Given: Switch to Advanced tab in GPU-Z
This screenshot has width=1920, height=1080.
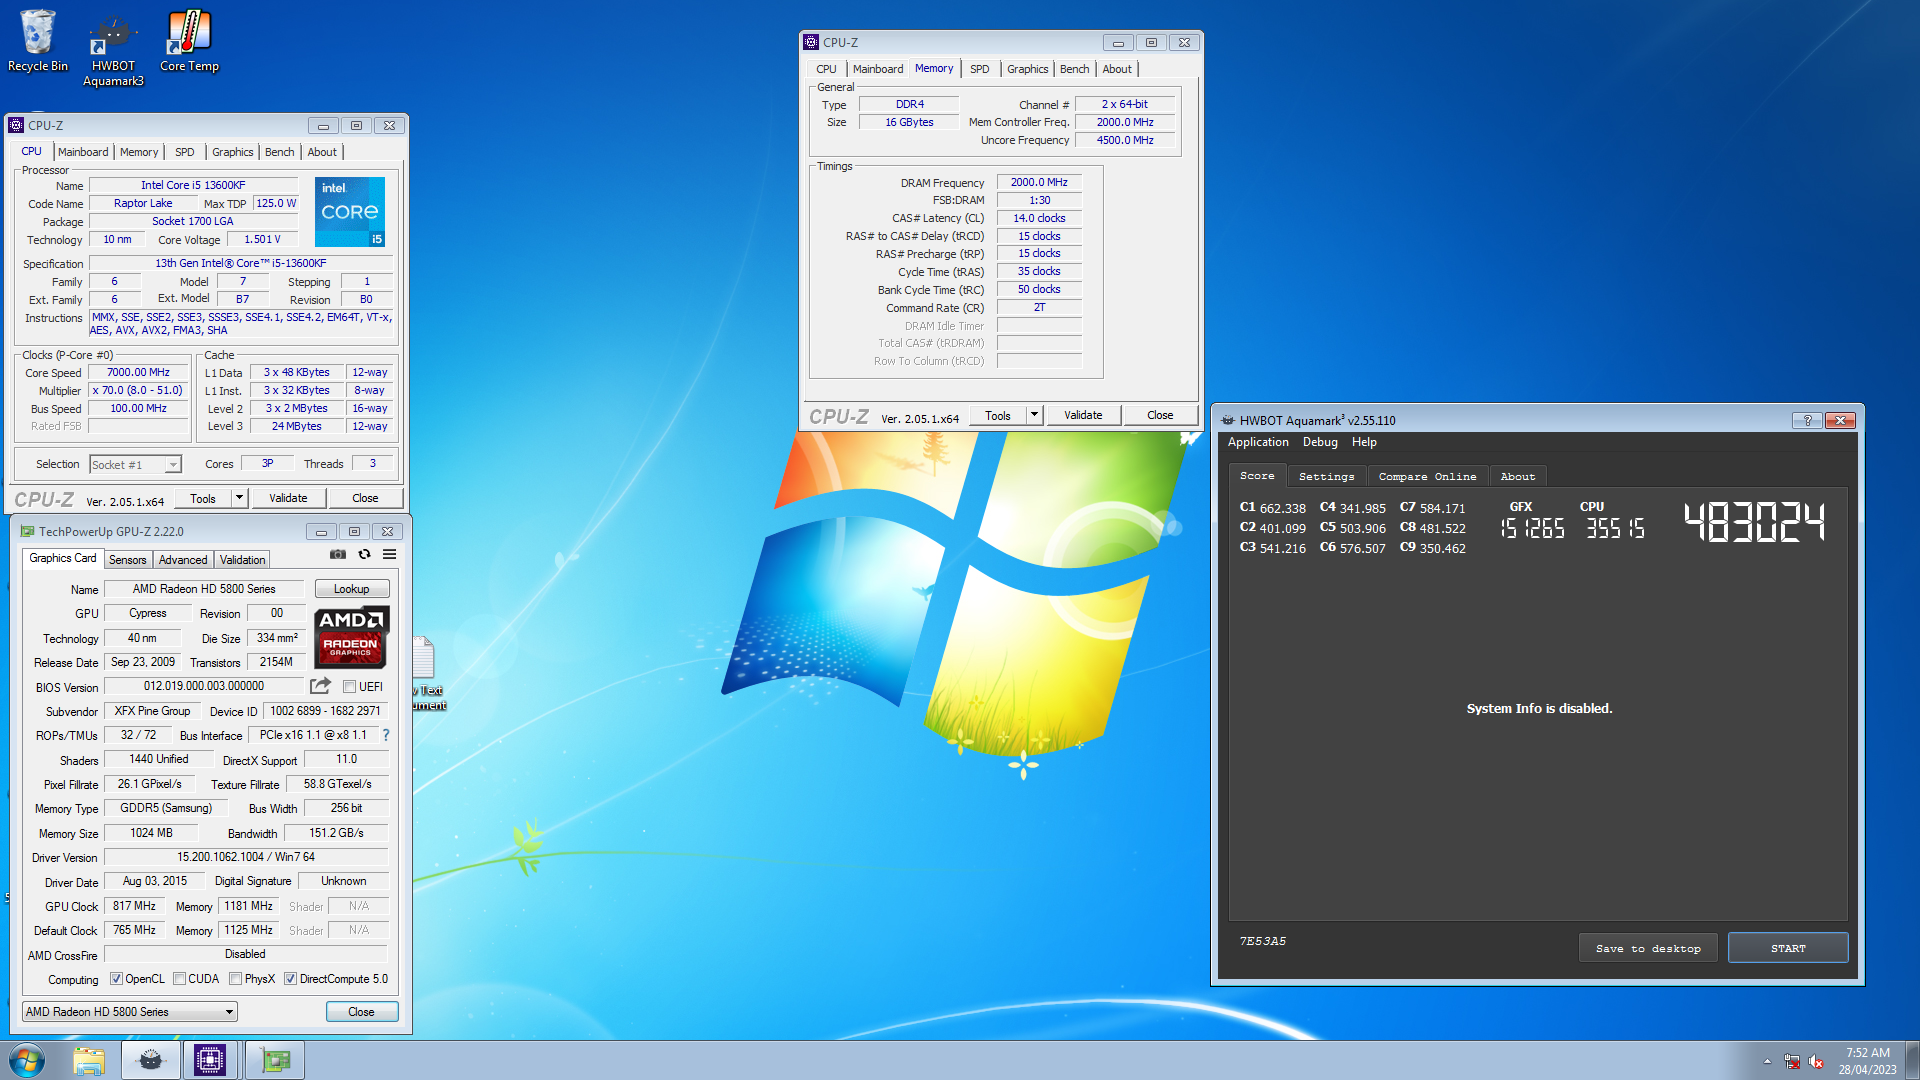Looking at the screenshot, I should pos(183,560).
